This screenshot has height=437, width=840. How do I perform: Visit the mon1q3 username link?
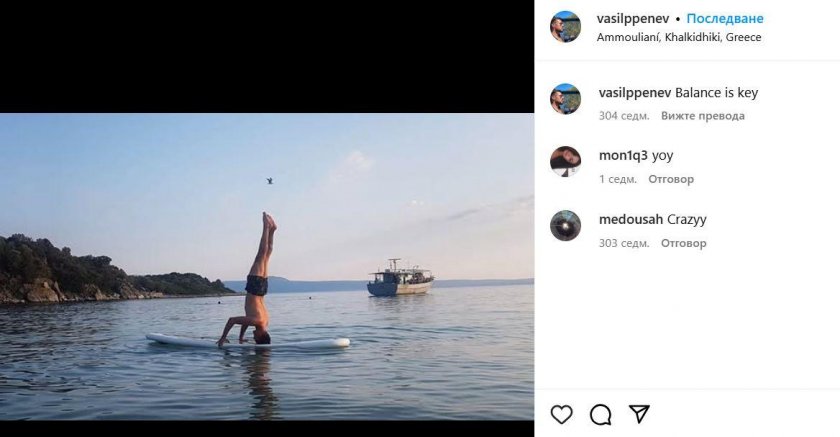pos(623,156)
